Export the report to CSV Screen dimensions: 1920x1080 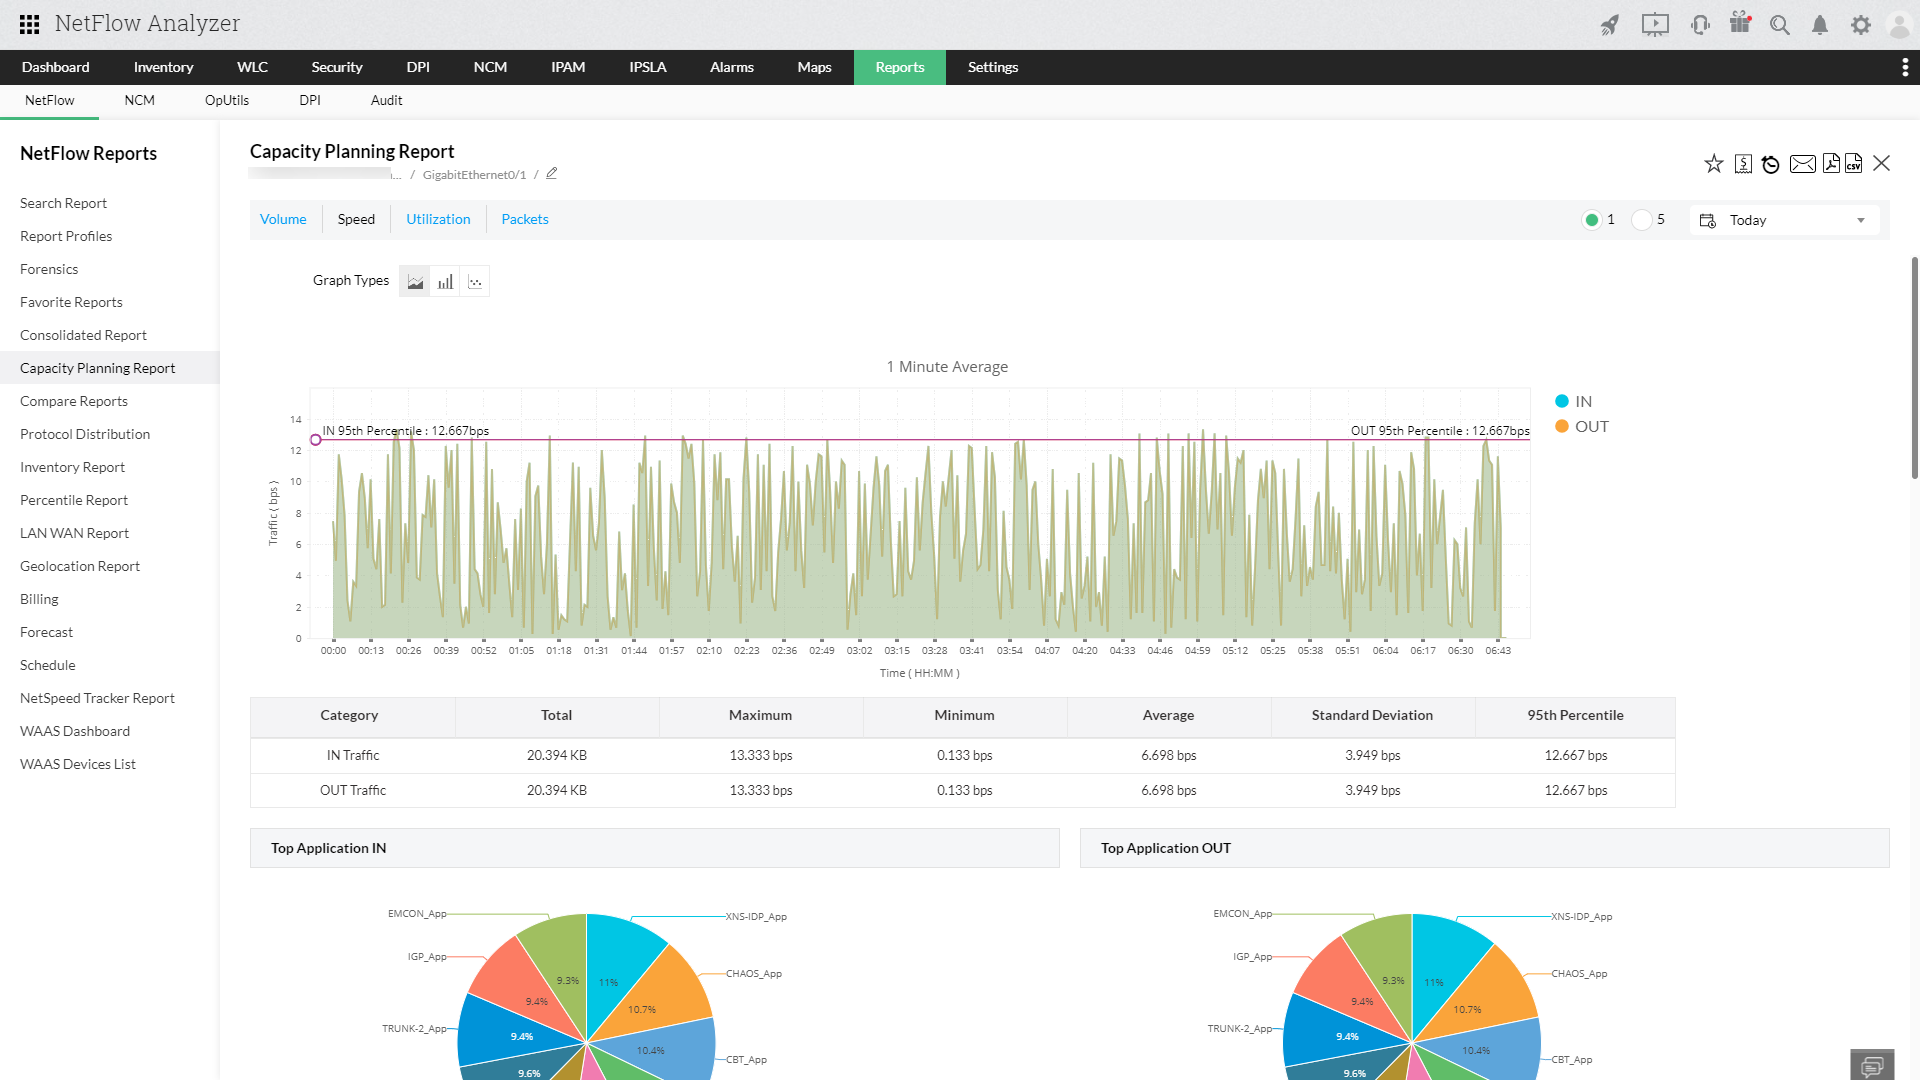click(x=1856, y=163)
